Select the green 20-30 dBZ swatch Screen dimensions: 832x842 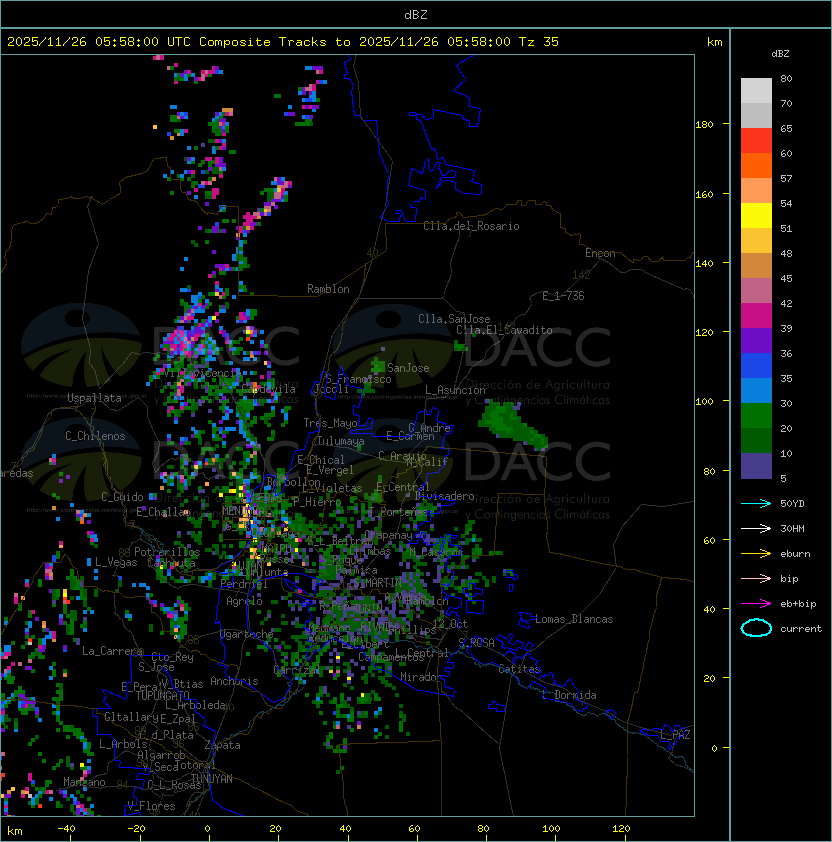(756, 416)
